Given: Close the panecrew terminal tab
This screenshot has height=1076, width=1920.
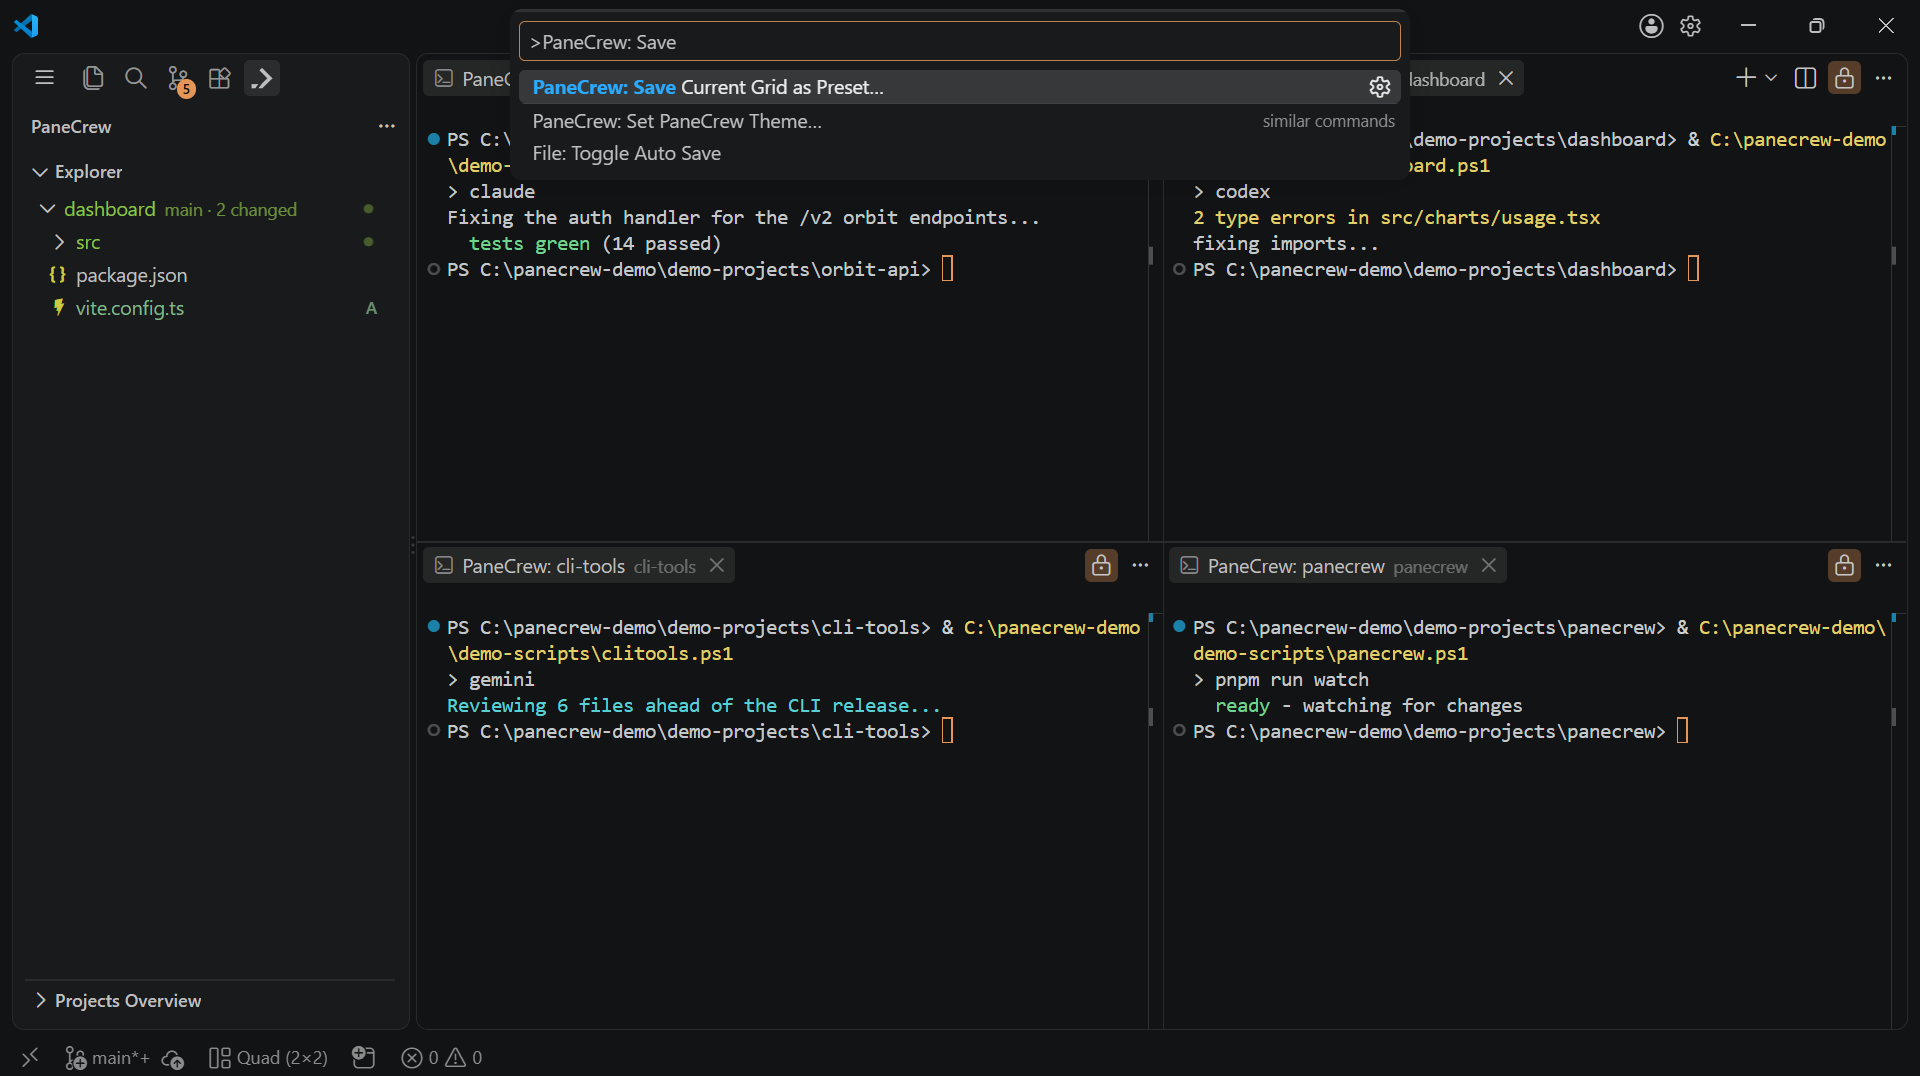Looking at the screenshot, I should (1489, 566).
